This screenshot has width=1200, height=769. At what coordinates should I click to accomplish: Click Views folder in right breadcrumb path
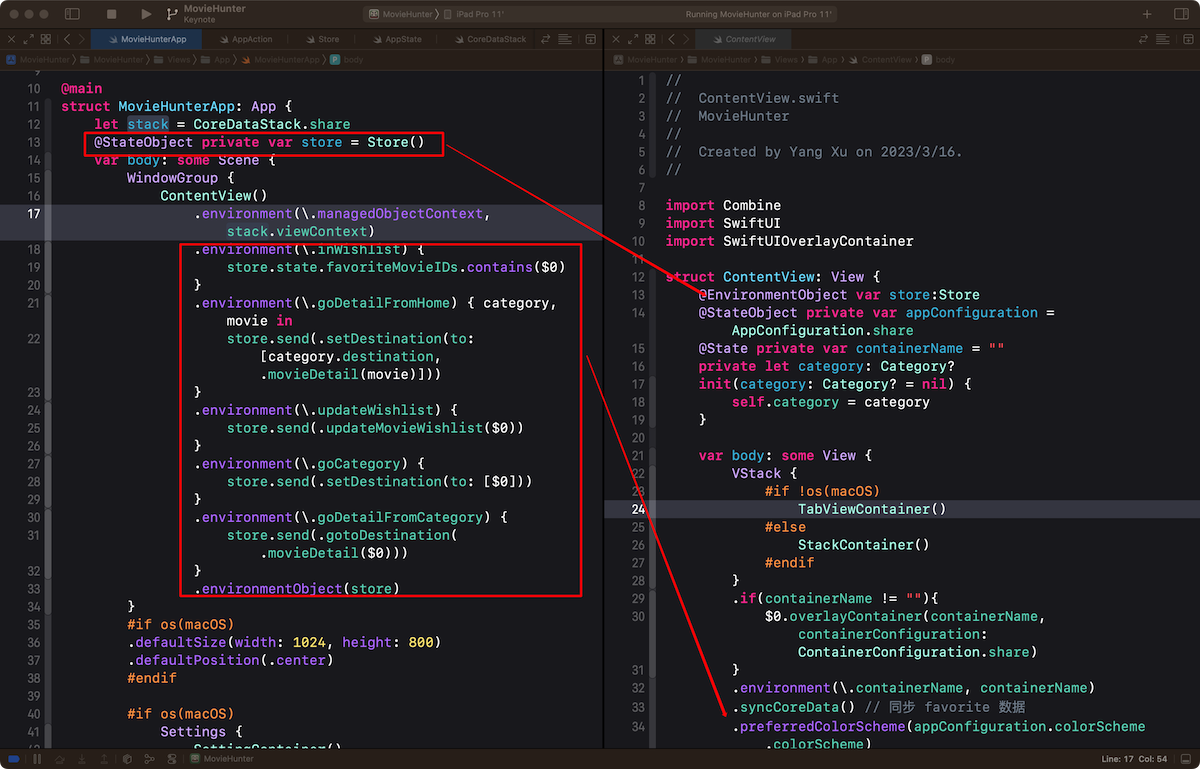click(x=785, y=60)
